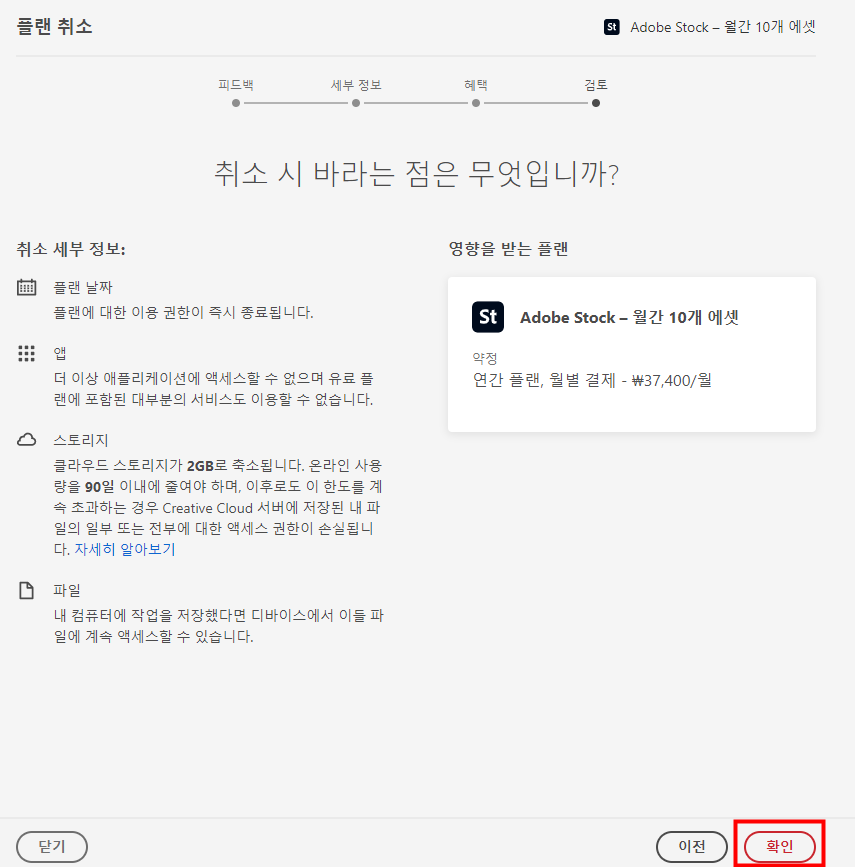Click the cloud icon beside 스토리지
Image resolution: width=855 pixels, height=867 pixels.
[x=27, y=440]
